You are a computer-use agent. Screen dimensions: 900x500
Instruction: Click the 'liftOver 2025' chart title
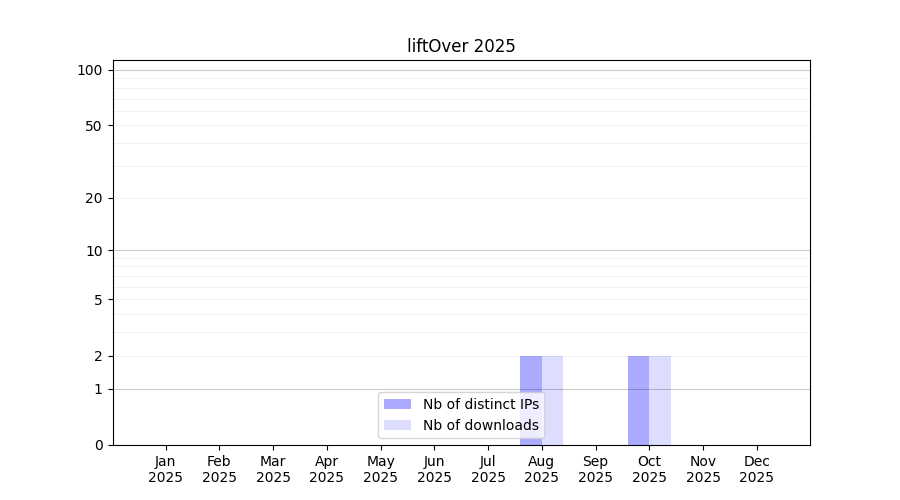point(461,46)
